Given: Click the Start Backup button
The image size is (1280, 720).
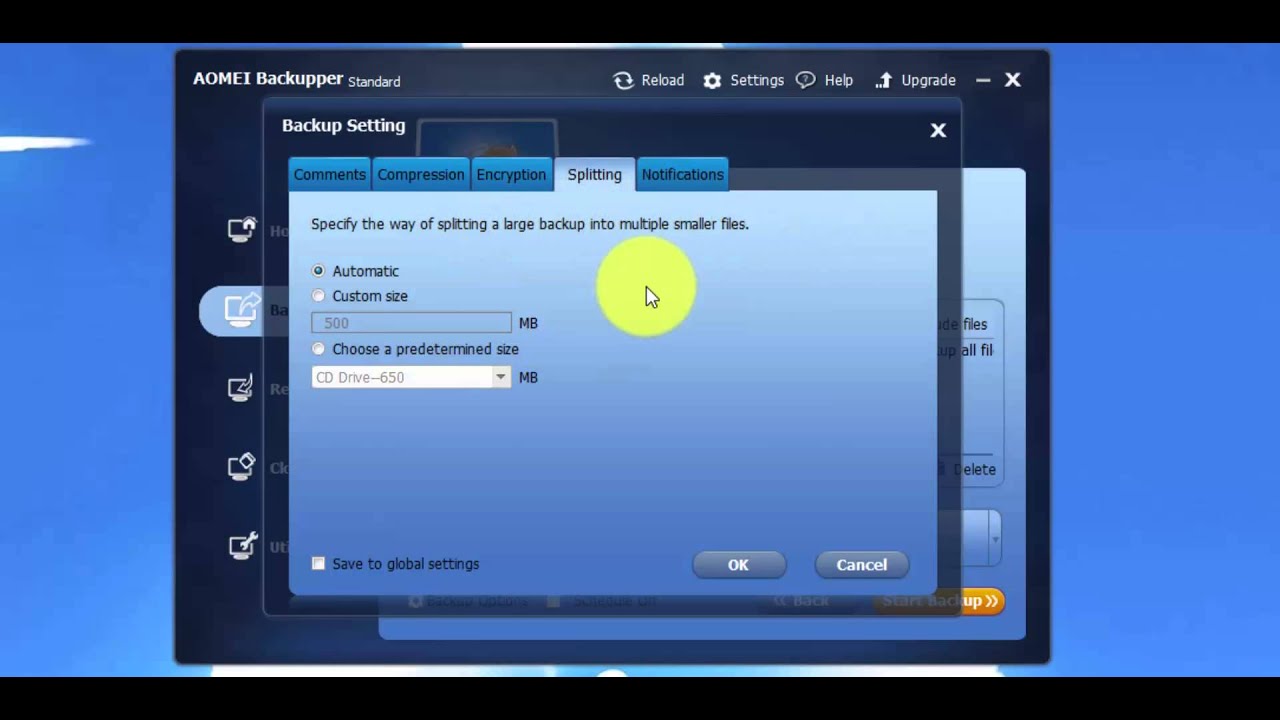Looking at the screenshot, I should click(940, 601).
